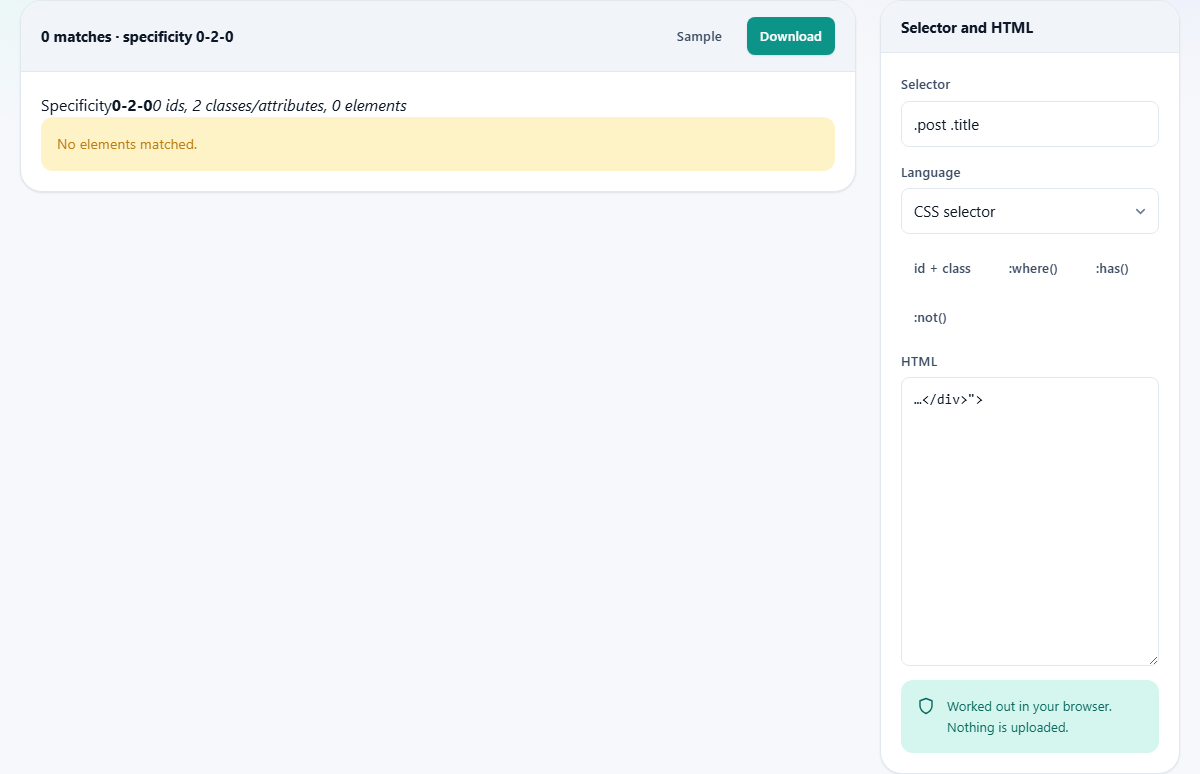Screen dimensions: 1200x774
Task: Click 'Worked out in your browser.' text
Action: (1029, 706)
